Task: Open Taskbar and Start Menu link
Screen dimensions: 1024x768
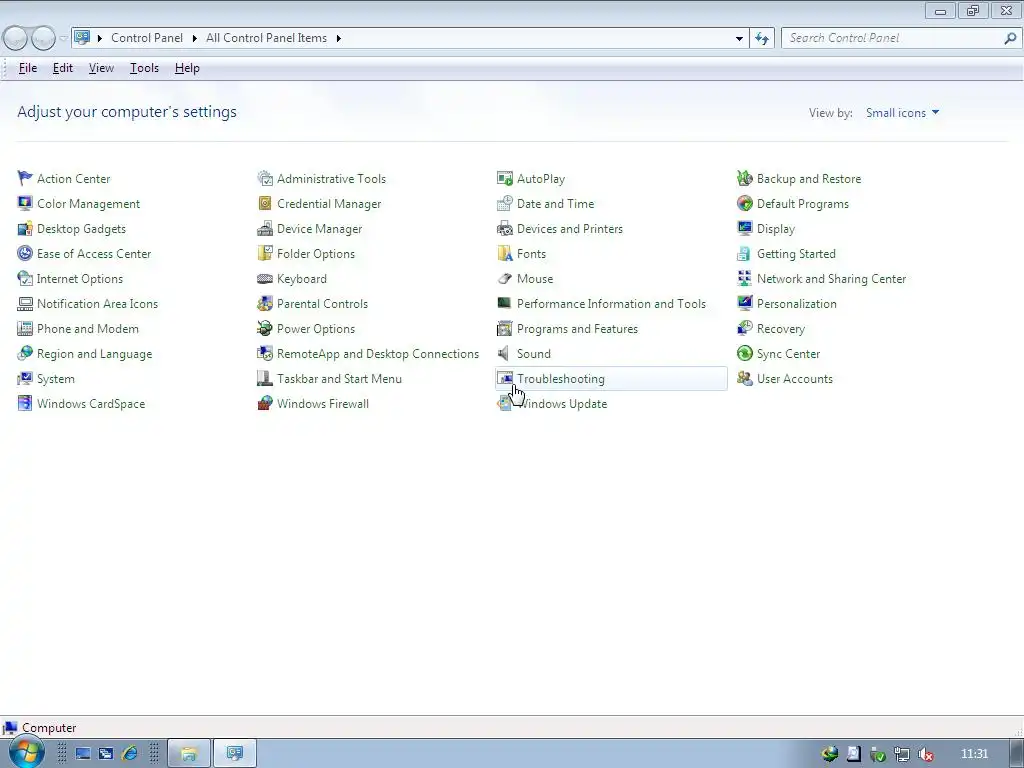Action: 339,379
